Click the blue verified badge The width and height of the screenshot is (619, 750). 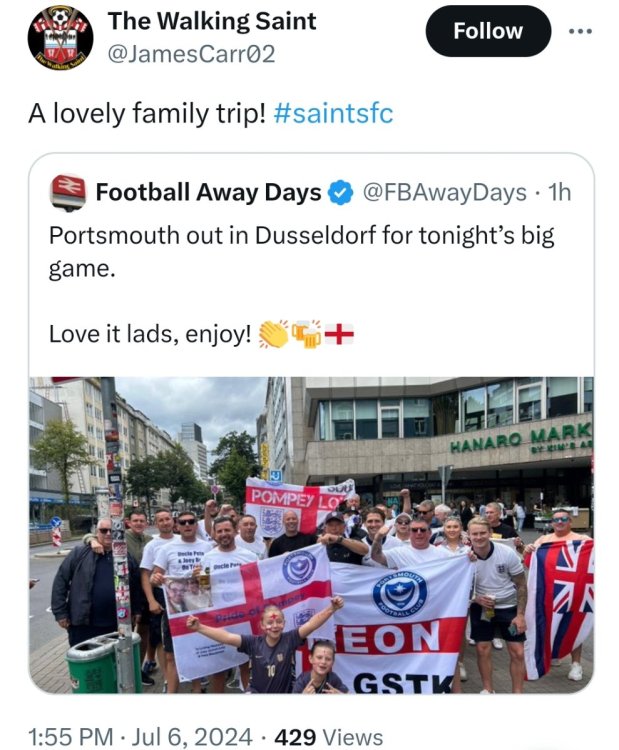[341, 192]
